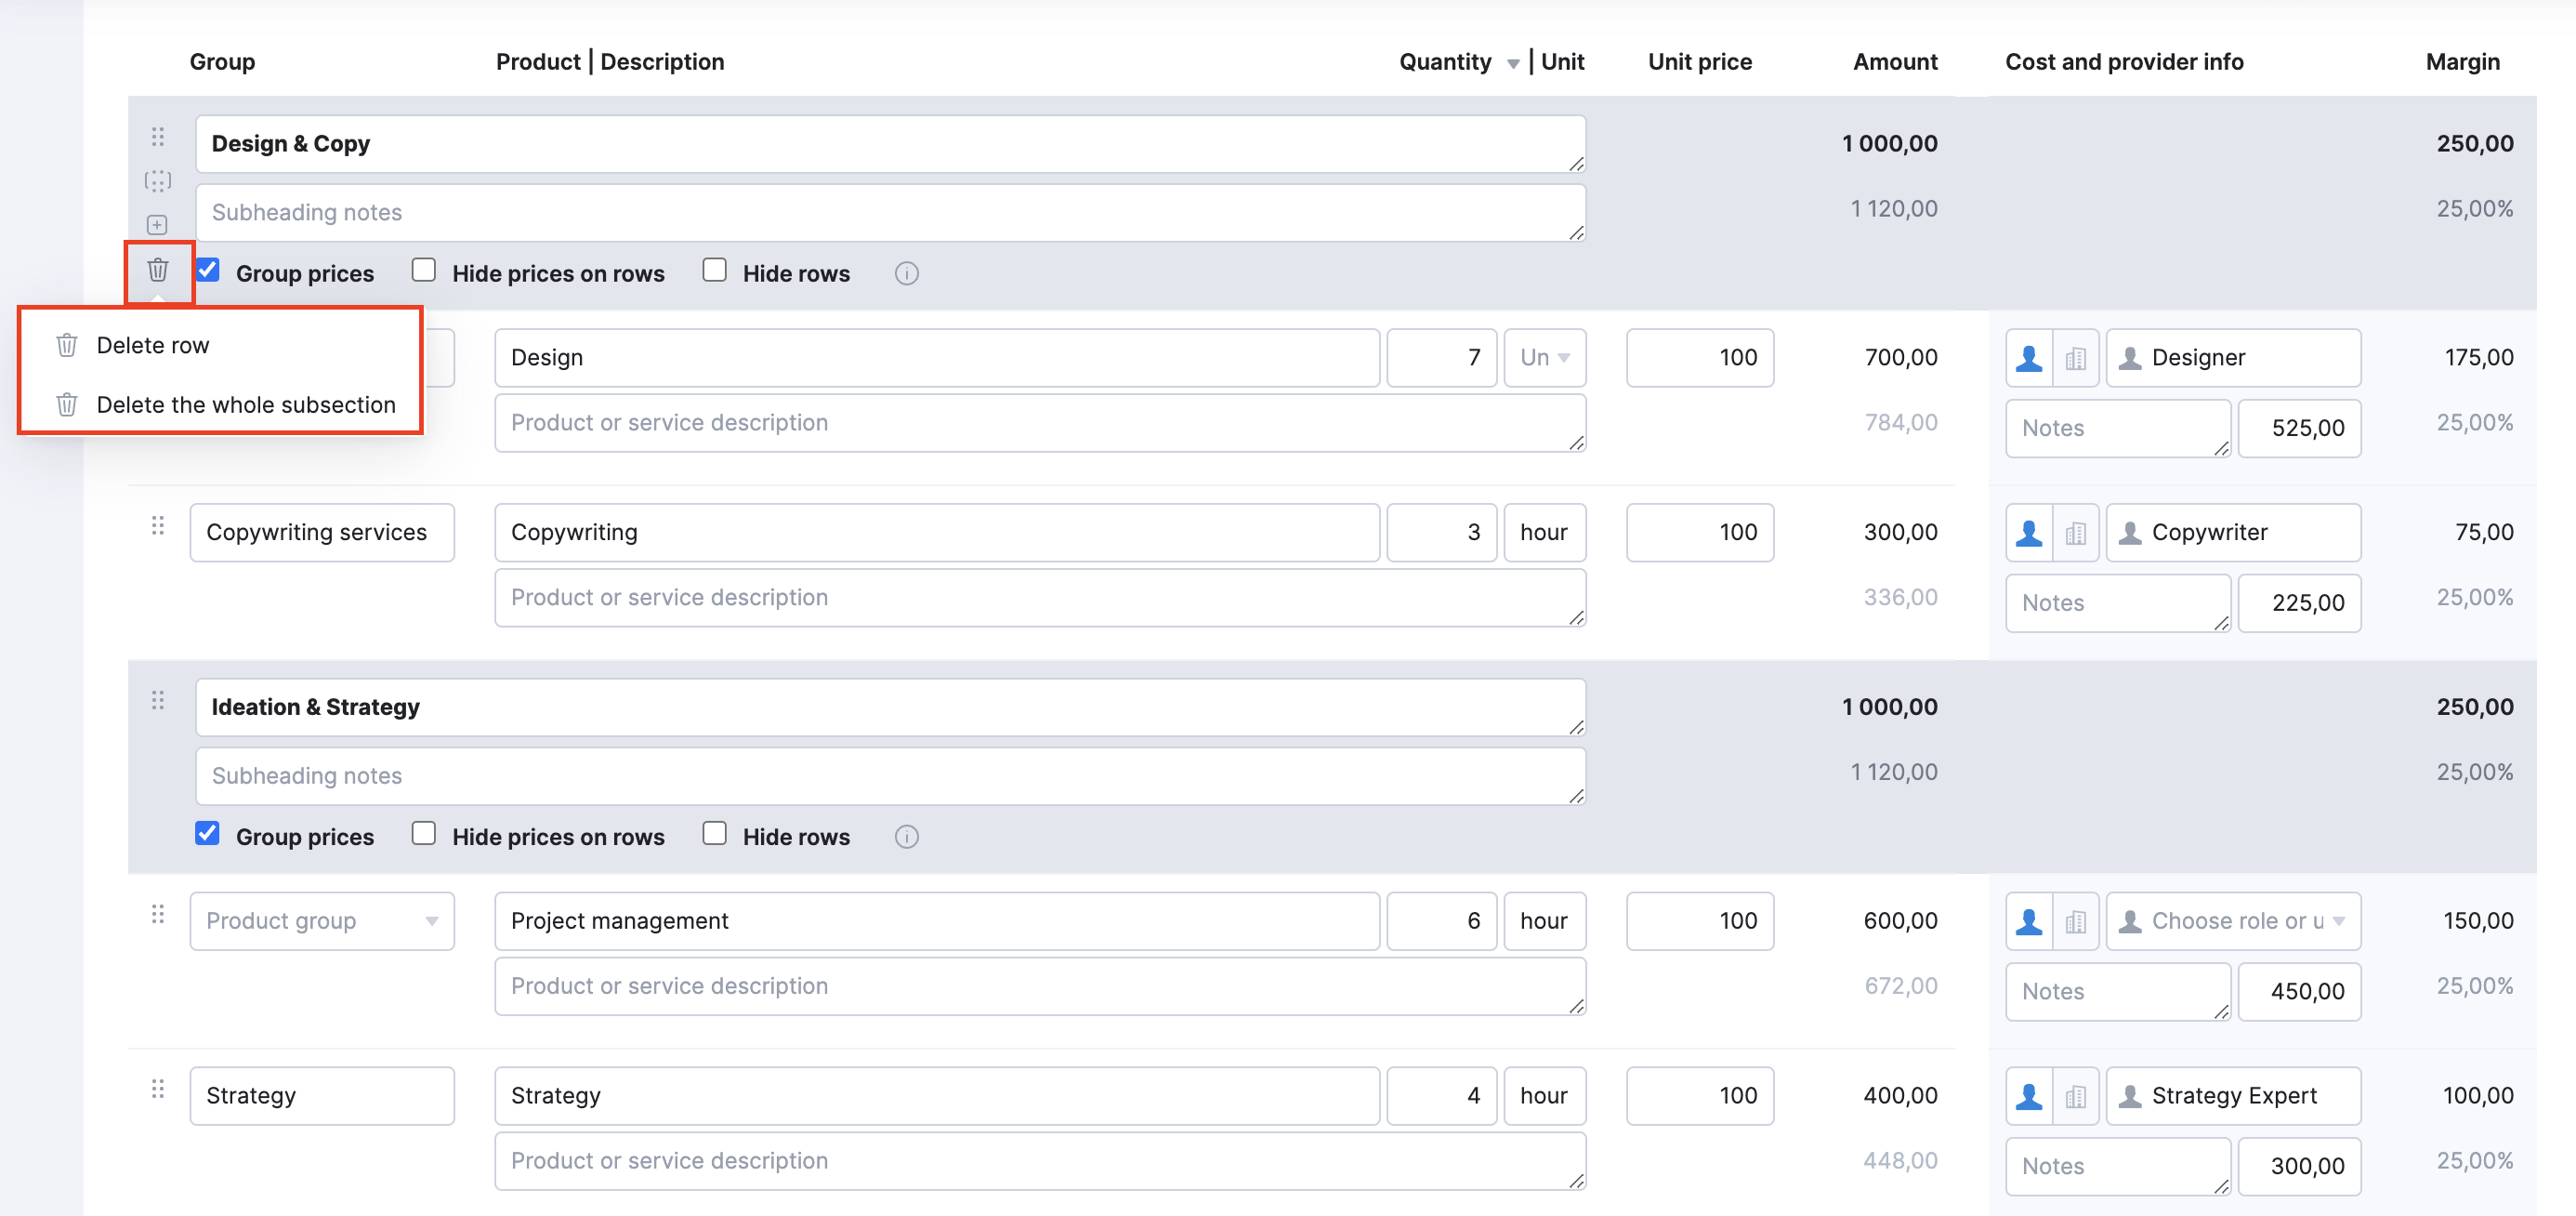Viewport: 2576px width, 1216px height.
Task: Click Subheading notes under Design & Copy
Action: (891, 213)
